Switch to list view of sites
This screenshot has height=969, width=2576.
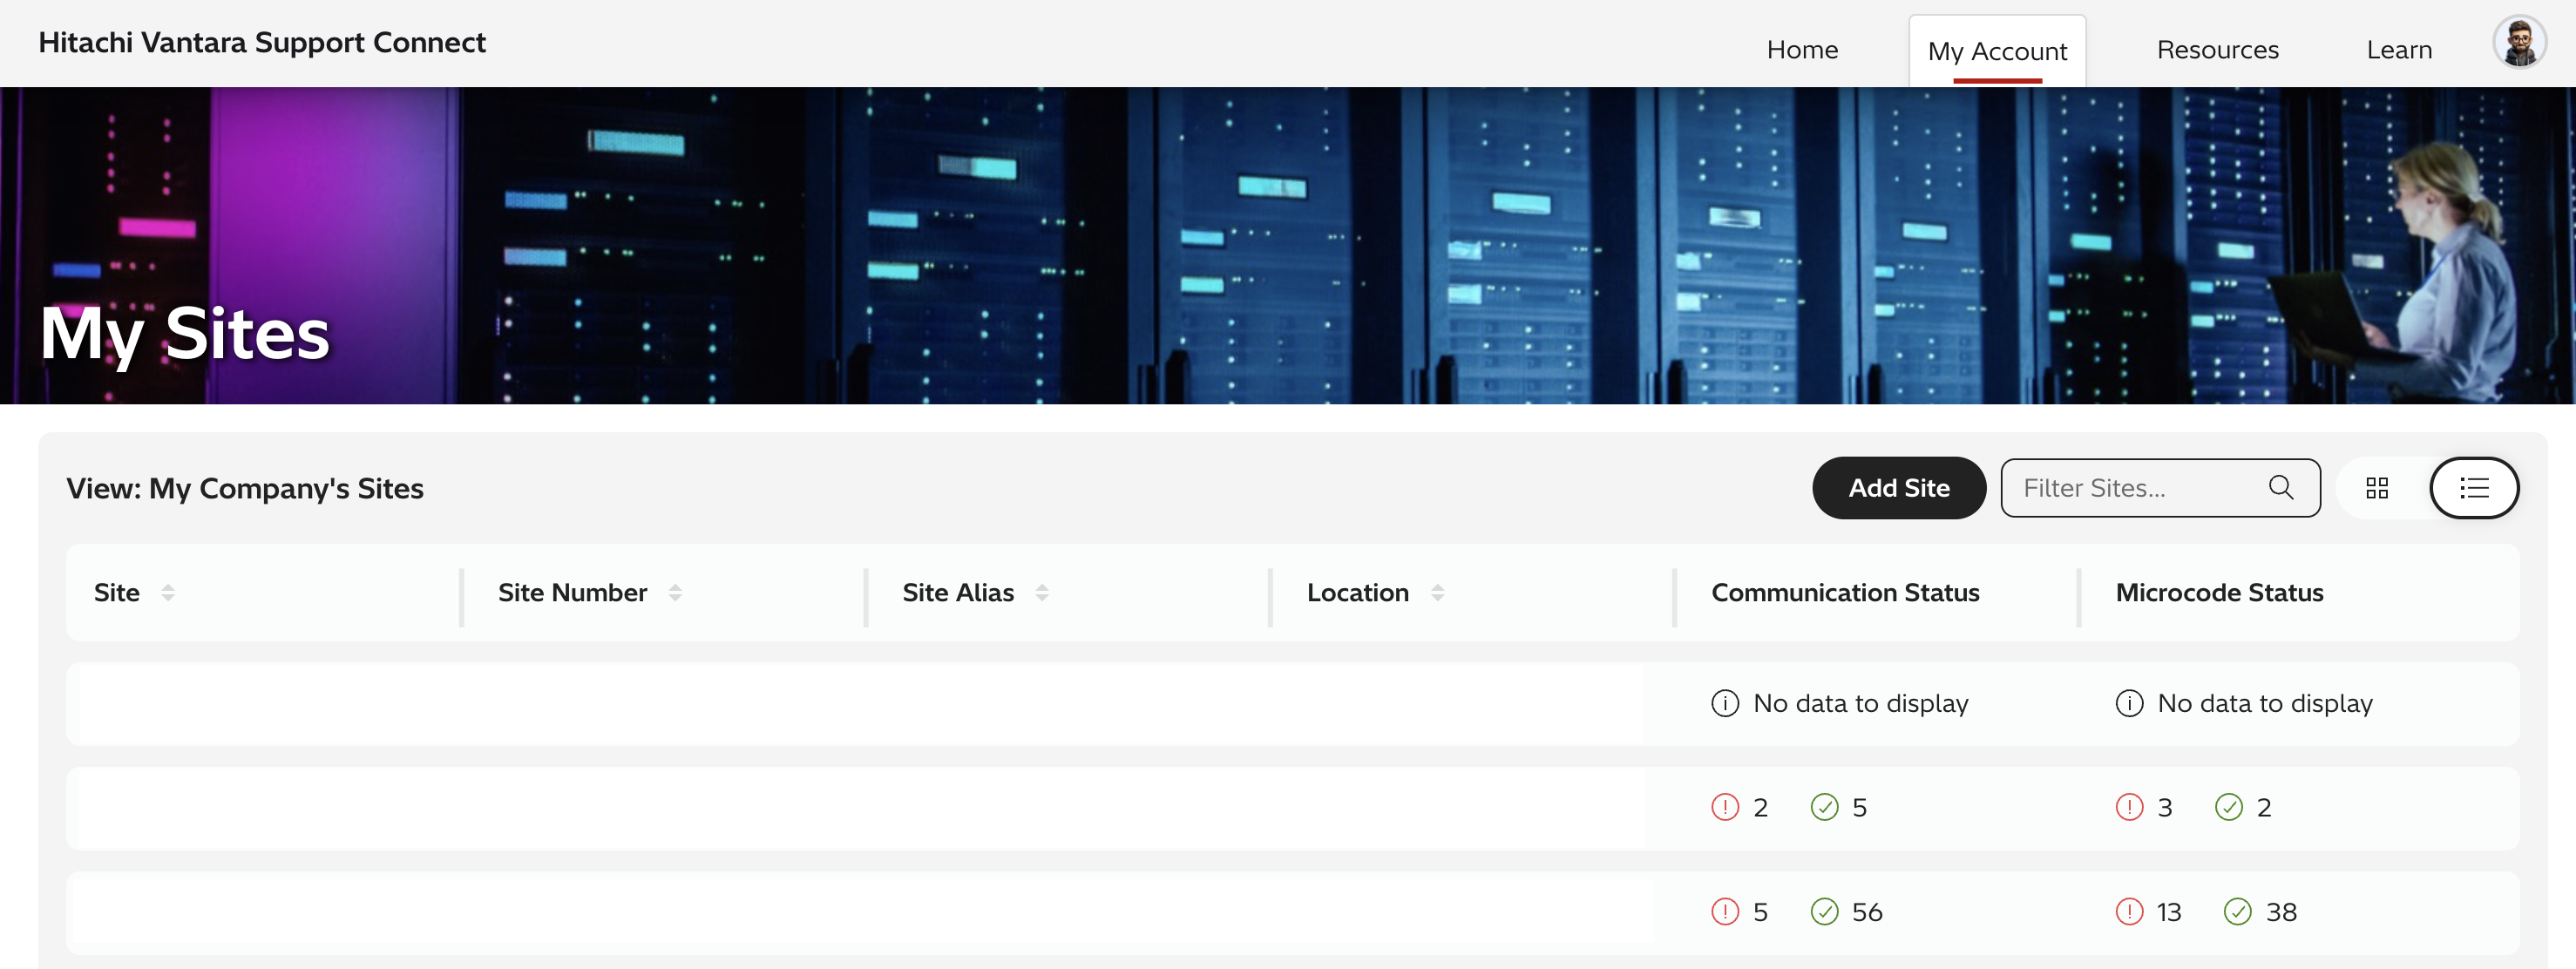2474,488
